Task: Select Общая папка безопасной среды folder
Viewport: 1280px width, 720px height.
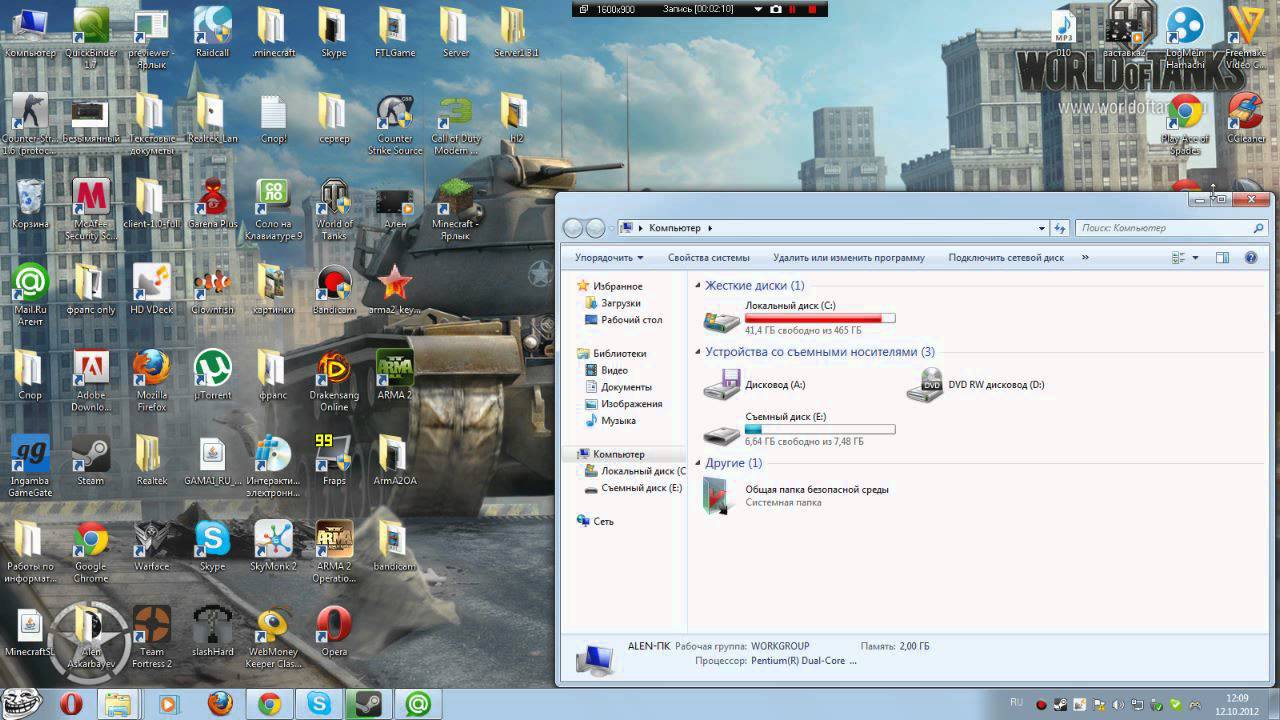Action: [x=796, y=496]
